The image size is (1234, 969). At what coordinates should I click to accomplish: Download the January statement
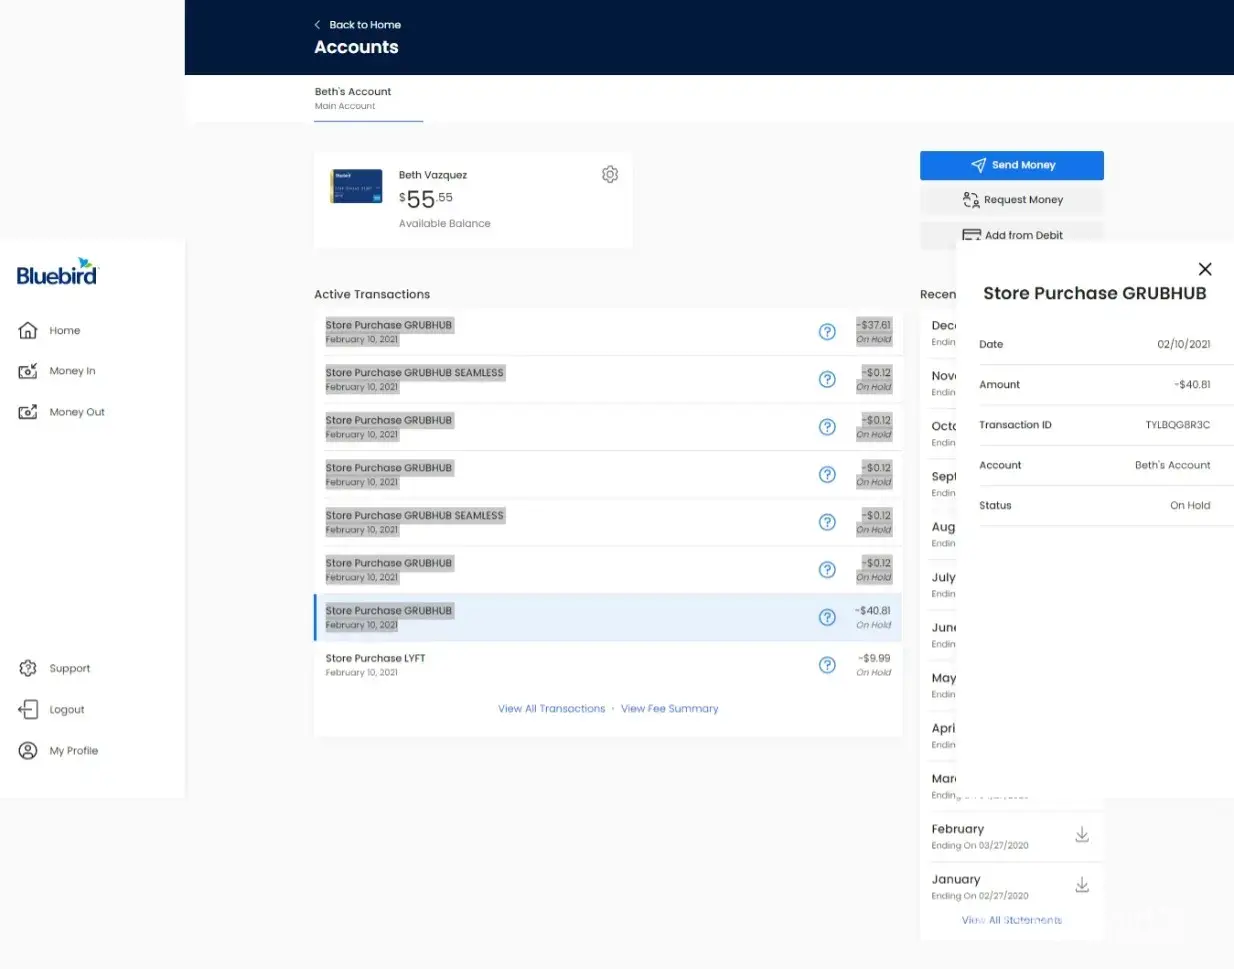[1081, 885]
